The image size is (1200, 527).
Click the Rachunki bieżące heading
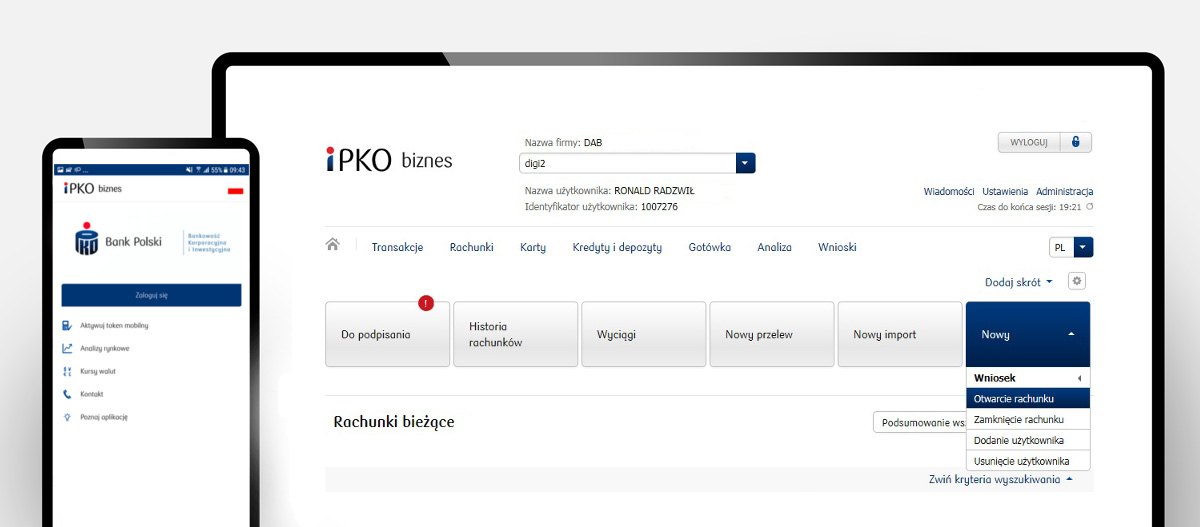coord(394,422)
